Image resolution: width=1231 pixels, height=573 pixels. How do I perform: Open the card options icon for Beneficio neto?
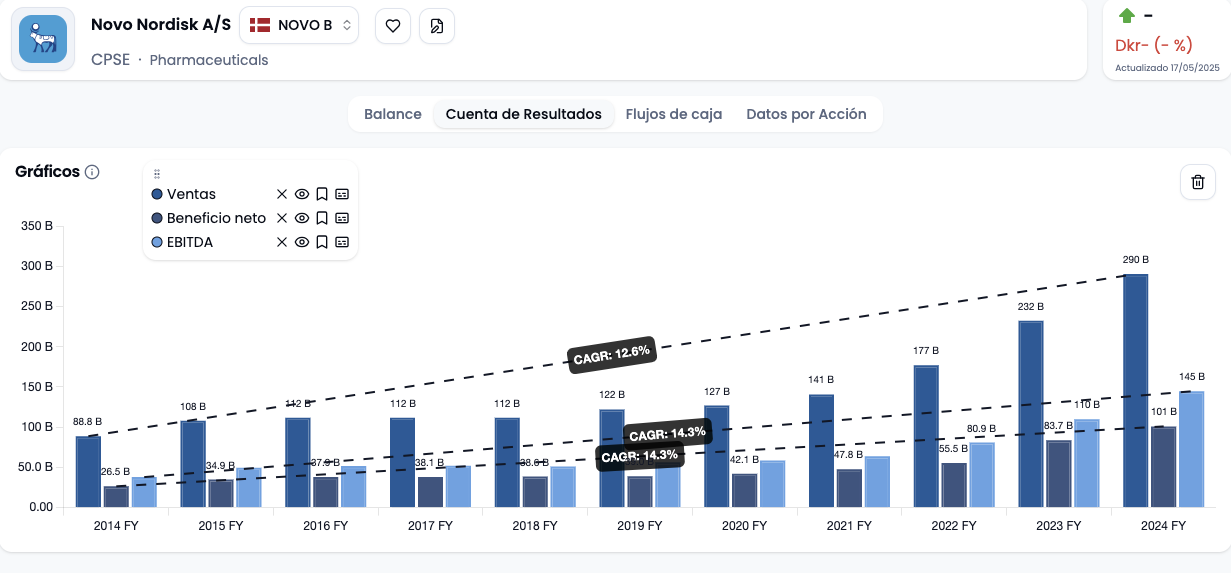click(x=342, y=218)
